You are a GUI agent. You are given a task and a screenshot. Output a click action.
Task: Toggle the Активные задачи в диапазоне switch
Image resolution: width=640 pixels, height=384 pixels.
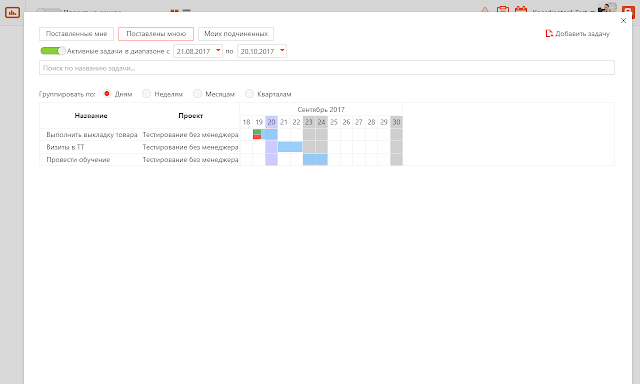click(x=53, y=51)
